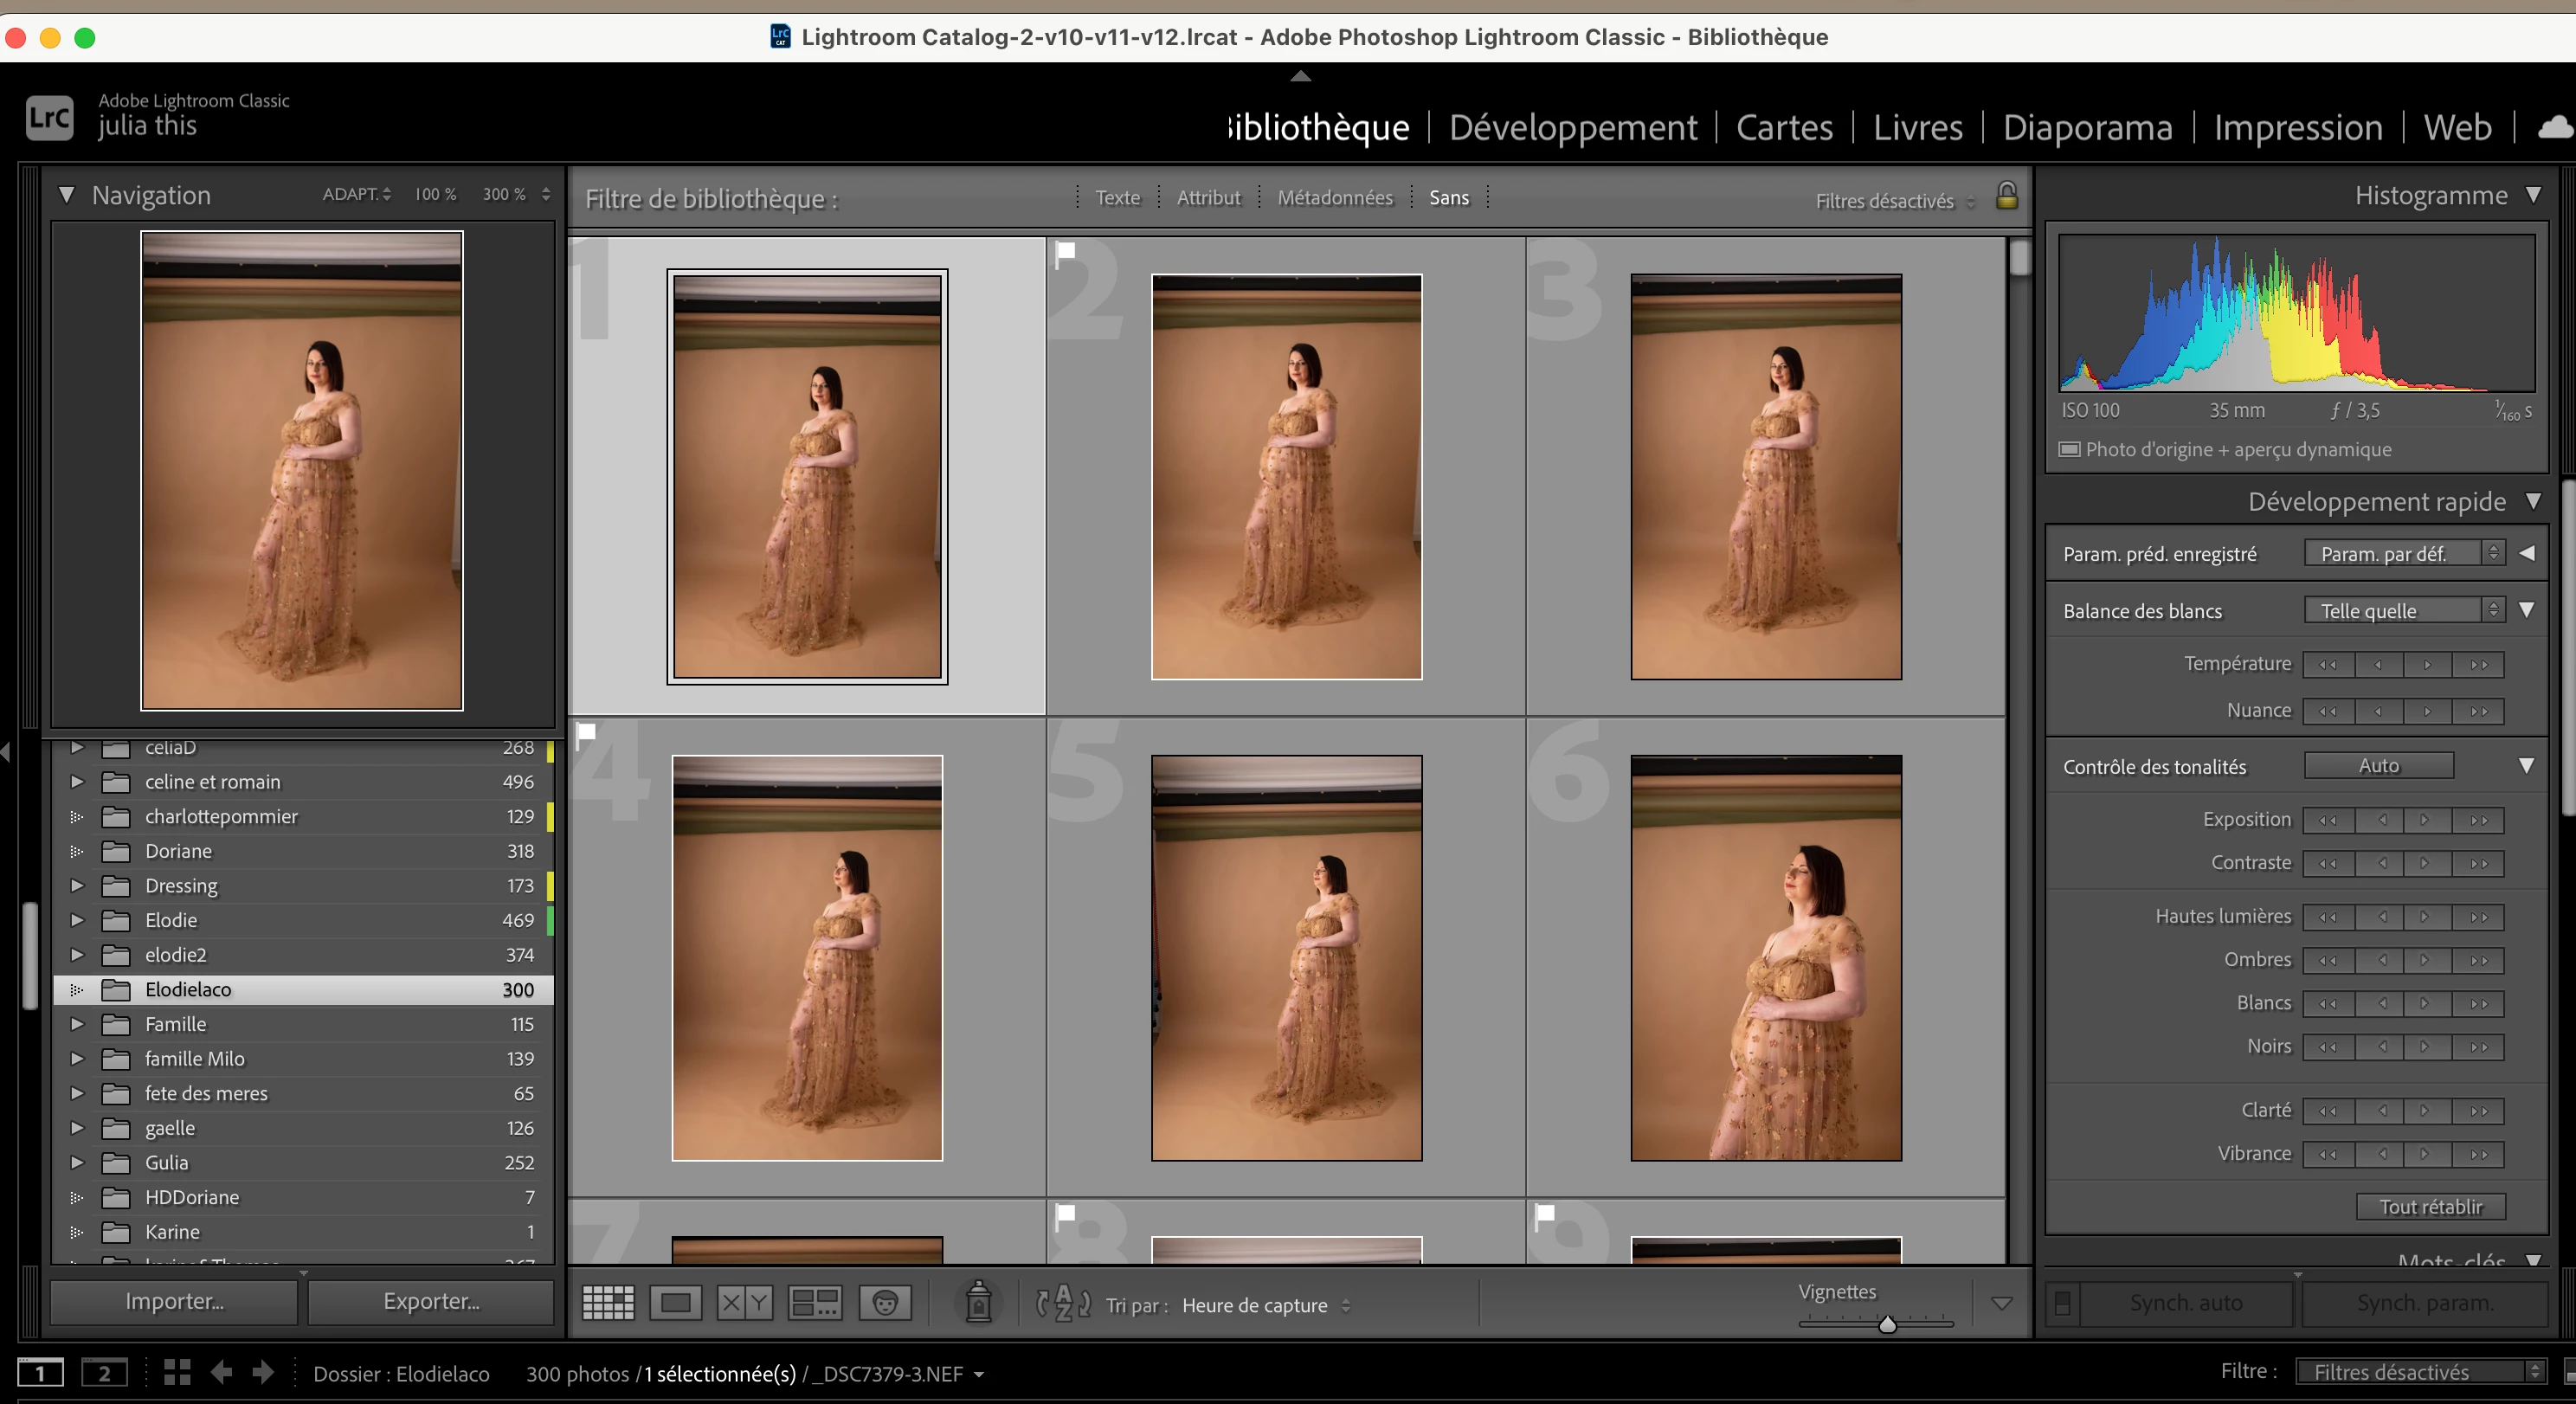Open compare view XY icon

tap(745, 1302)
